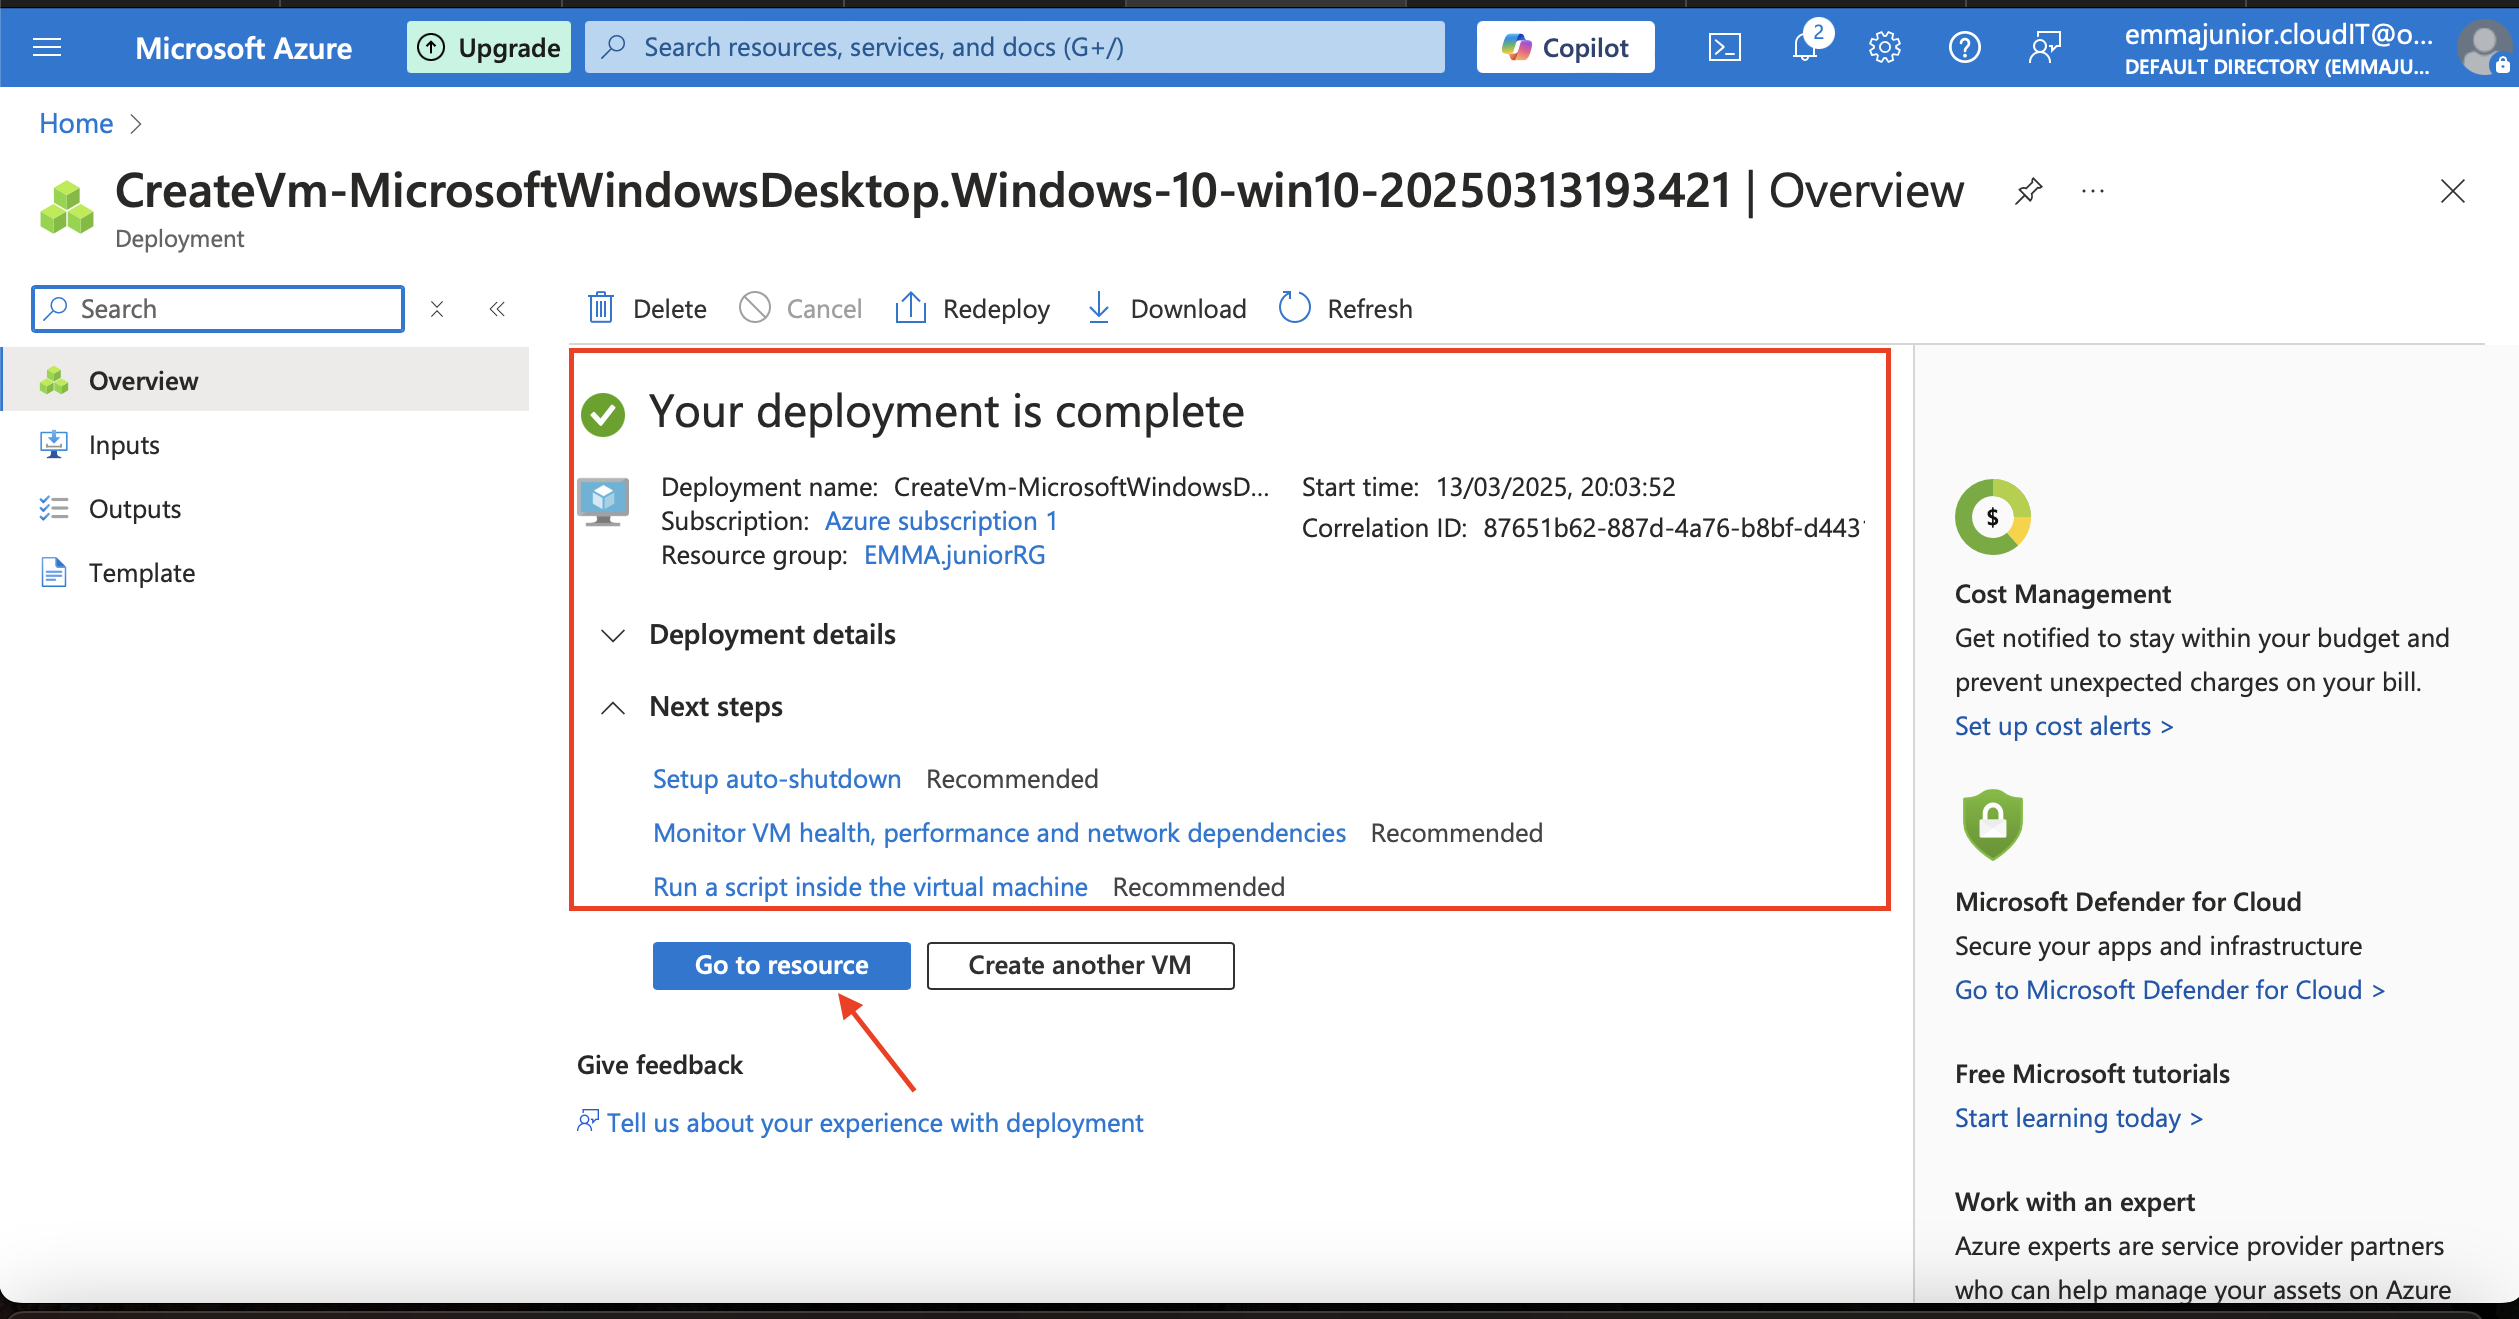The height and width of the screenshot is (1319, 2519).
Task: Open the more options ellipsis
Action: pos(2092,190)
